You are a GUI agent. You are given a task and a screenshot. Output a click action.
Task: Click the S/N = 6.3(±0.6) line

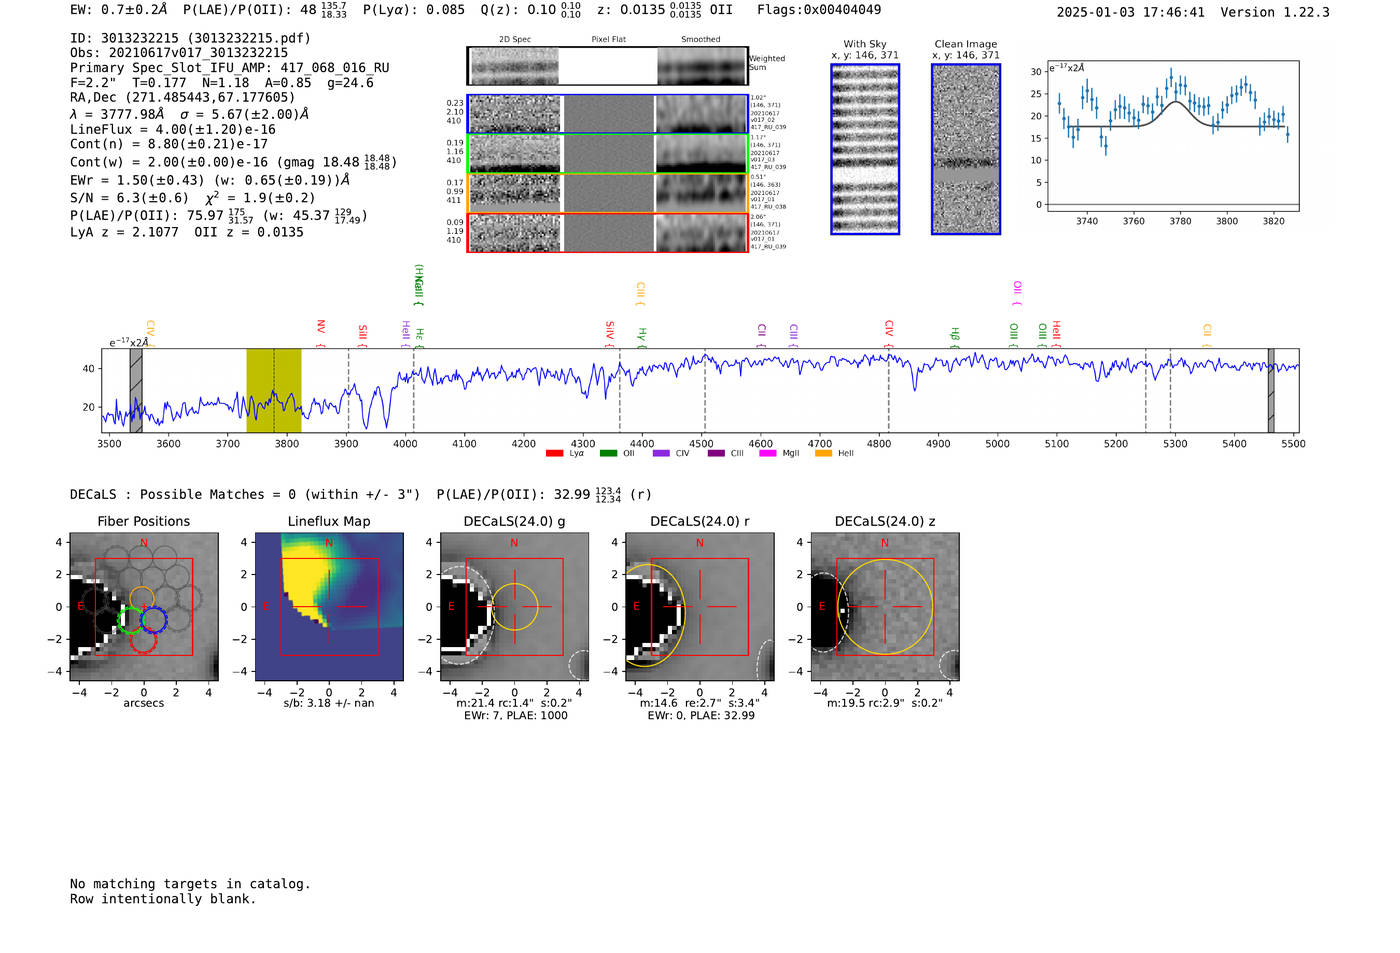[129, 198]
